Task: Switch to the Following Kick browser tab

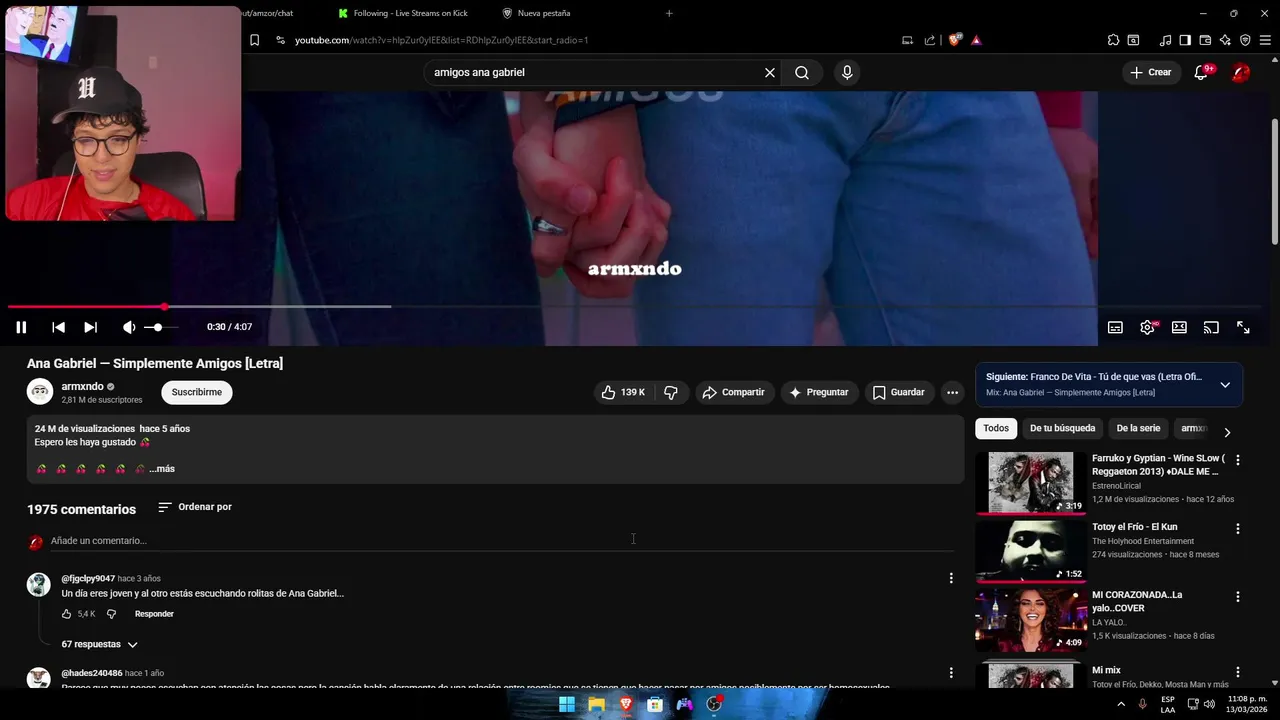Action: click(x=404, y=13)
